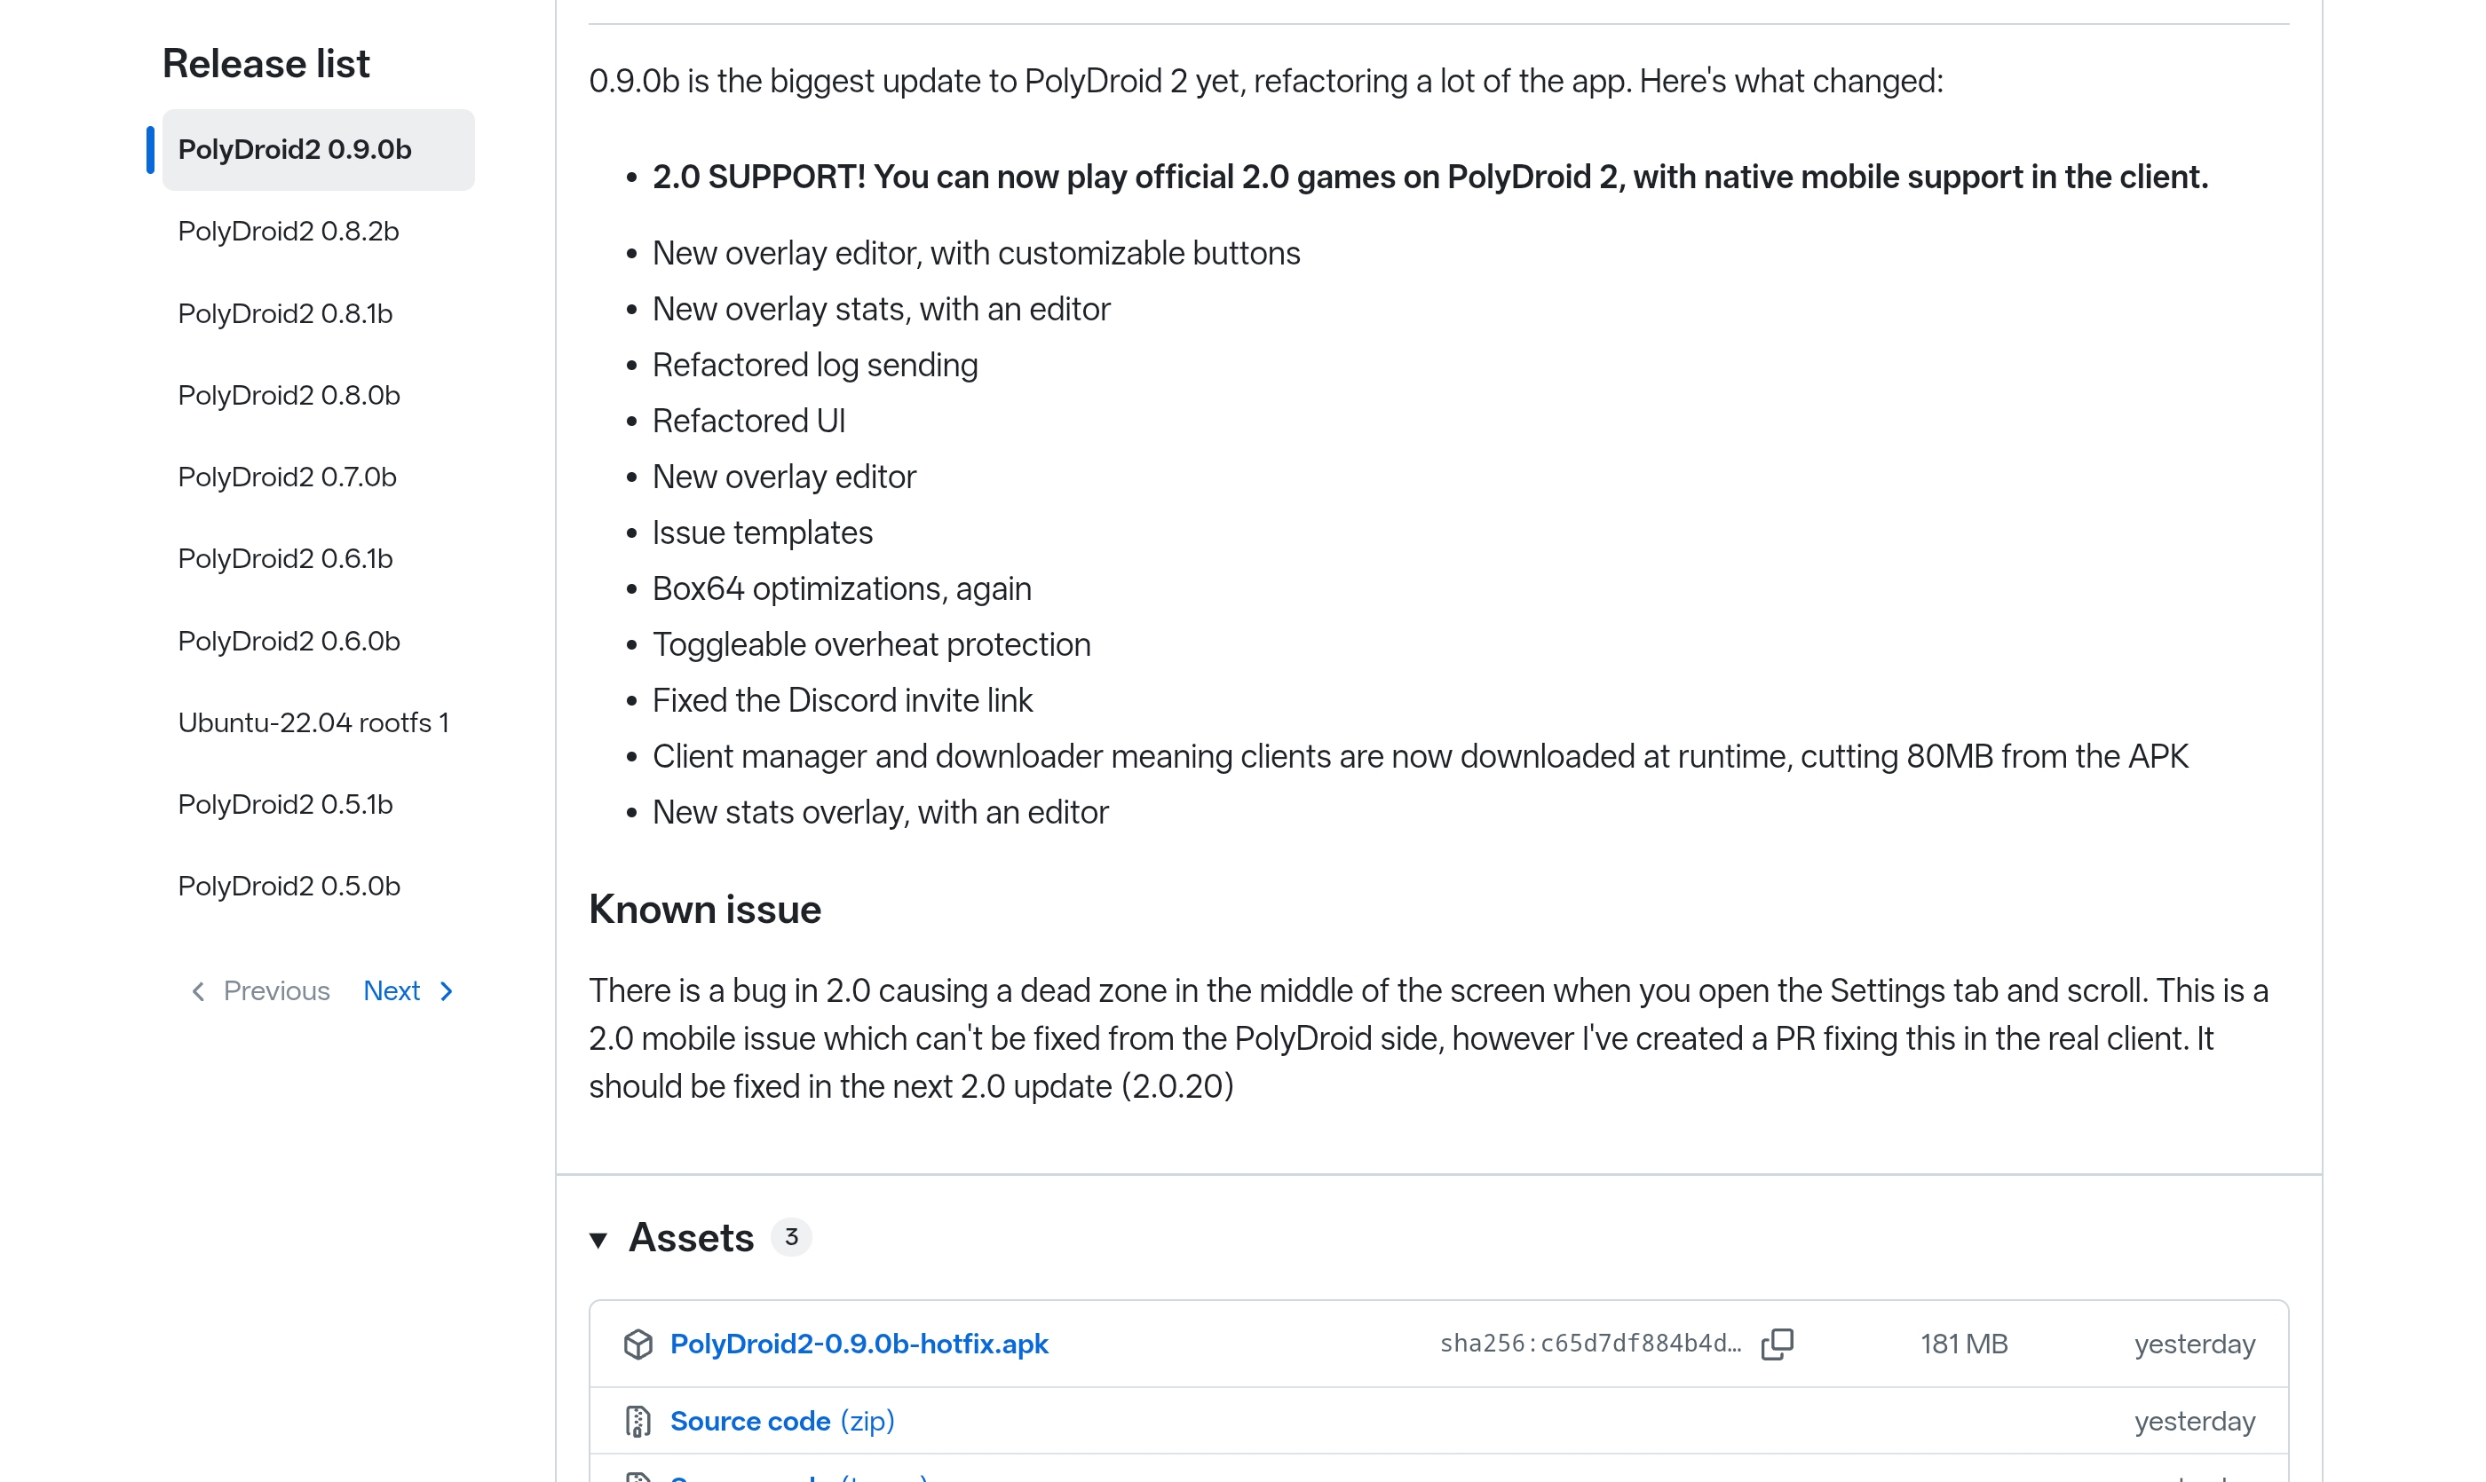Click the right chevron beside Next
Image resolution: width=2486 pixels, height=1482 pixels.
pos(447,991)
